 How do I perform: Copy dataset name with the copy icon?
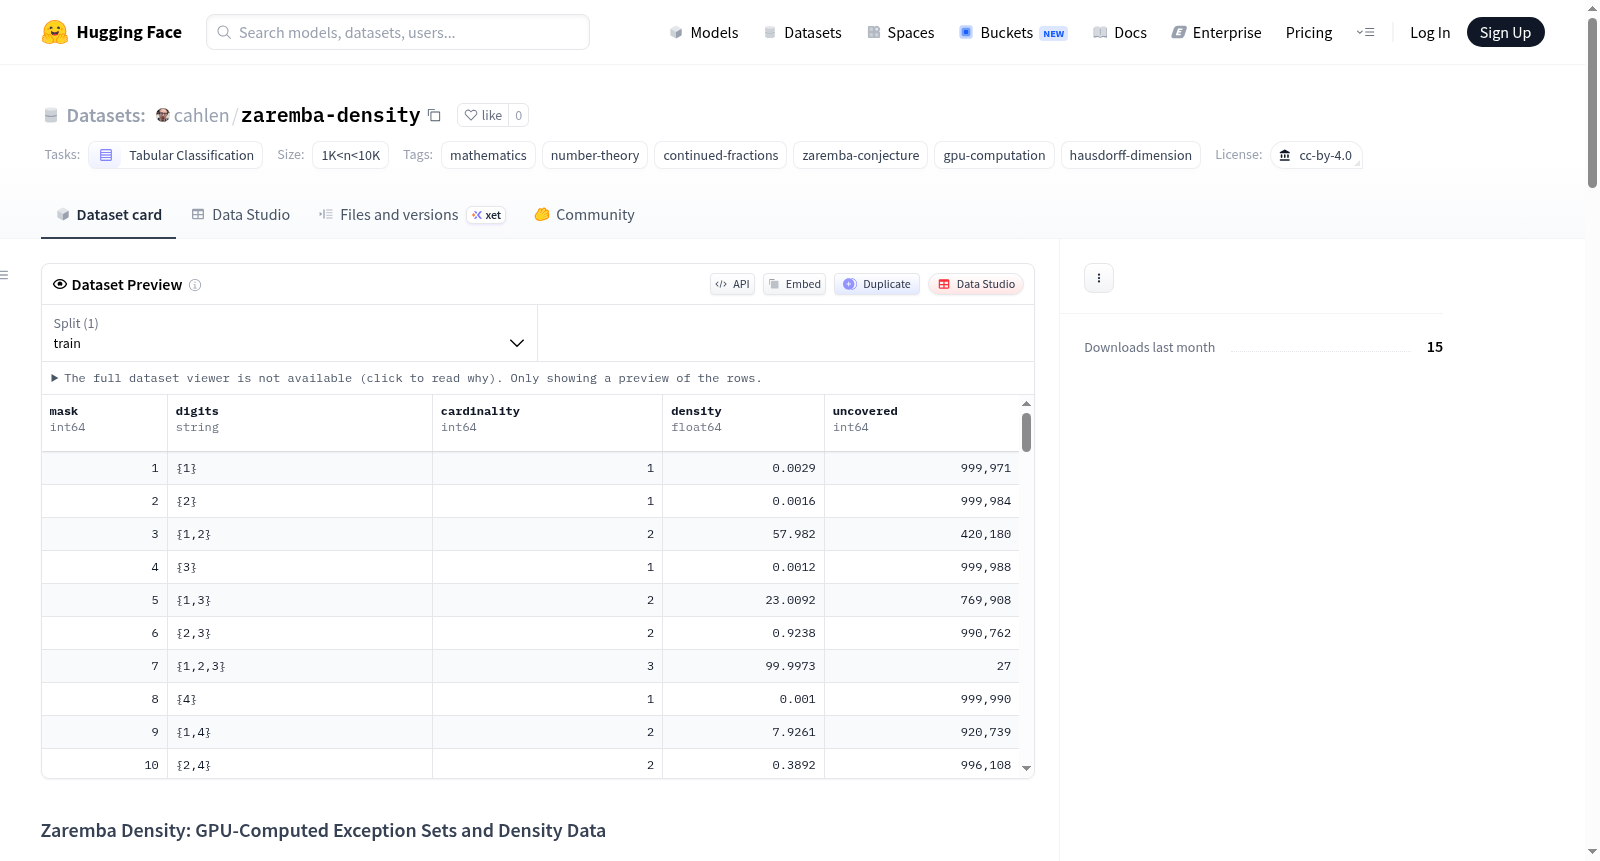click(434, 115)
